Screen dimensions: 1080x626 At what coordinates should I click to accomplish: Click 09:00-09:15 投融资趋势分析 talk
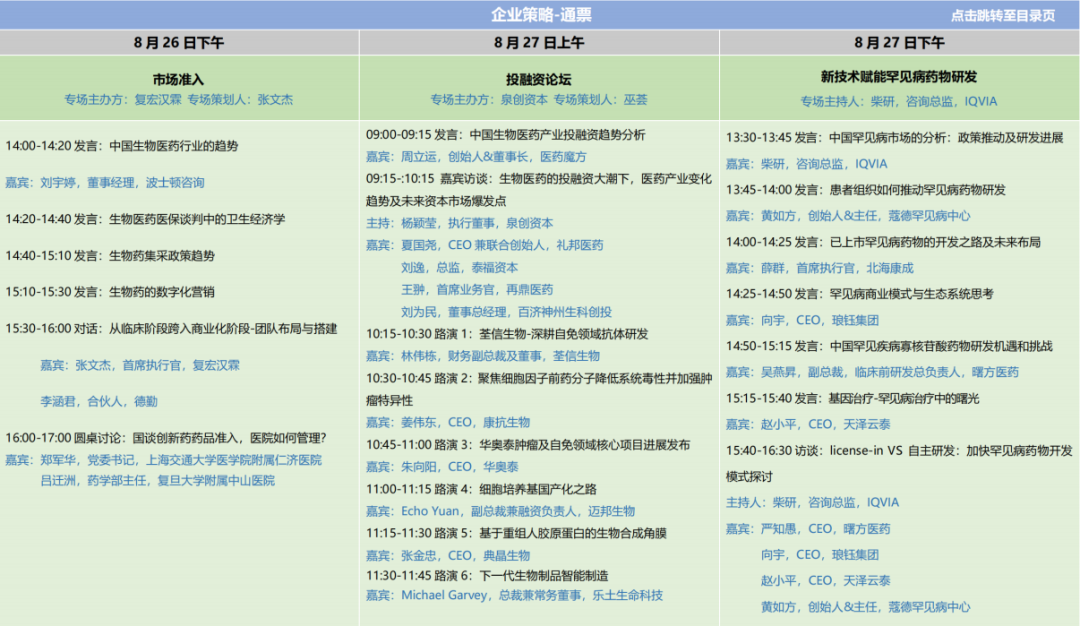(505, 135)
